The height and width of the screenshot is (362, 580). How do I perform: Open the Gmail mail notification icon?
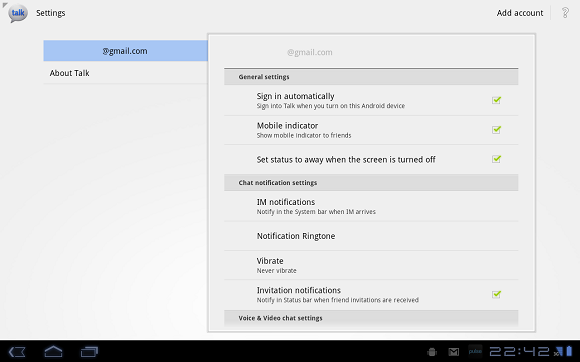(453, 352)
